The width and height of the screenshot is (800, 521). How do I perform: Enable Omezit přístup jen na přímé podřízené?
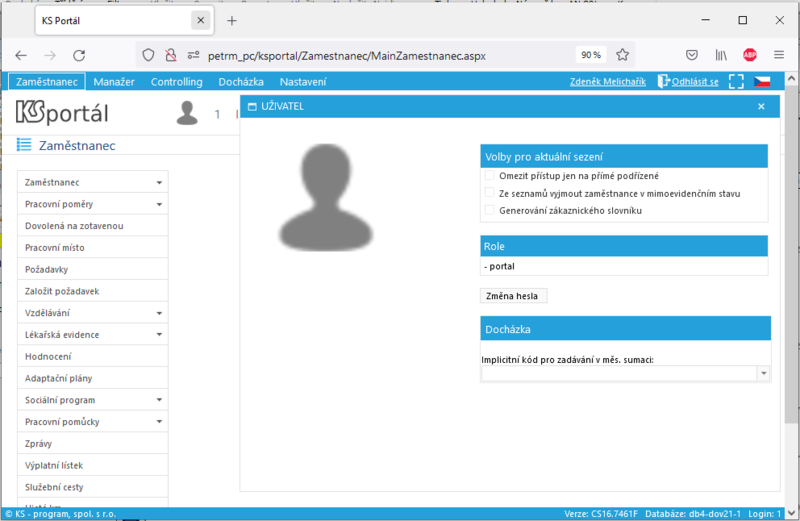point(489,176)
